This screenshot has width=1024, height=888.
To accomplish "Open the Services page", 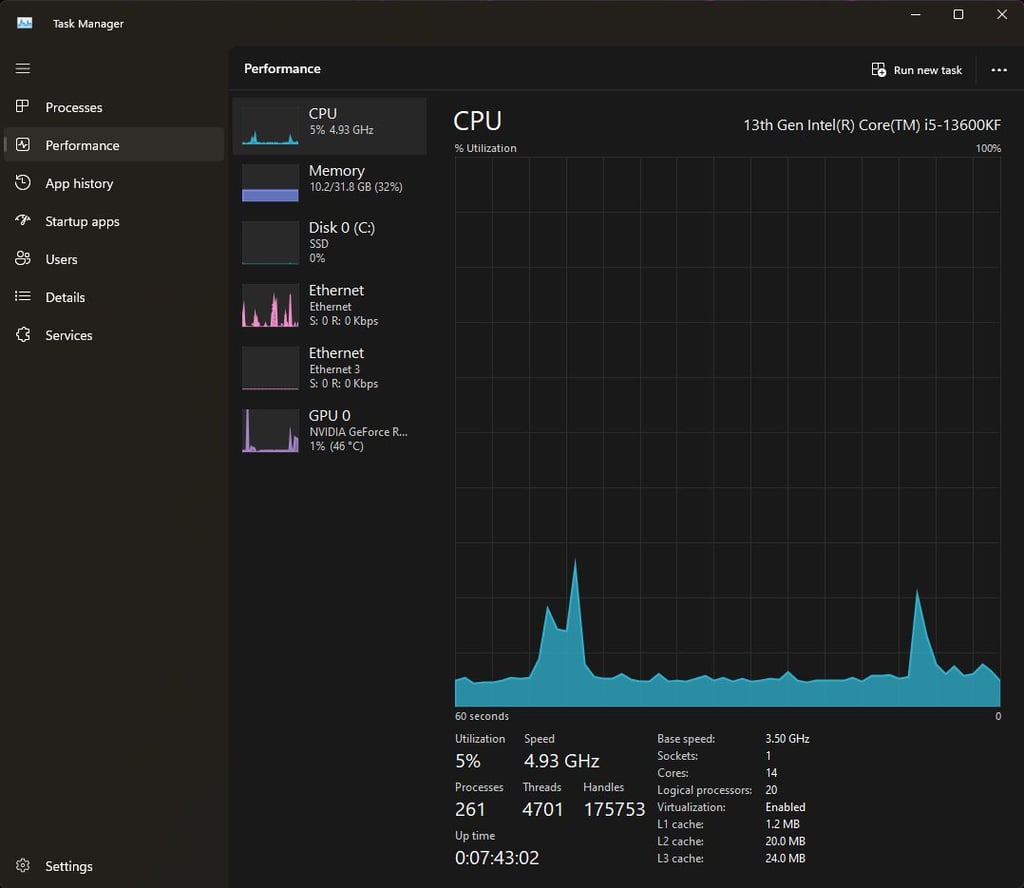I will (114, 335).
